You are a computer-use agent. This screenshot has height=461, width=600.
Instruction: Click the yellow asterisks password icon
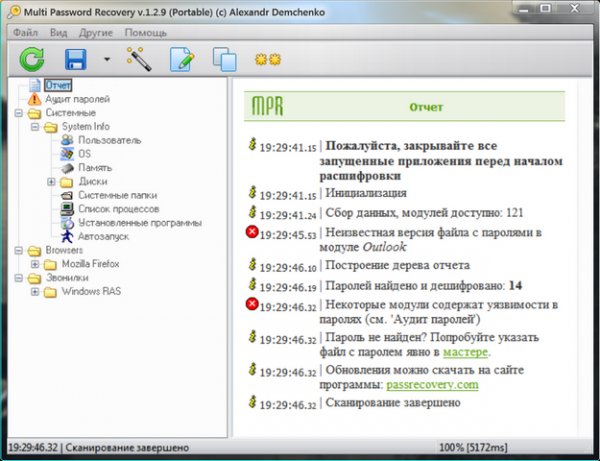pyautogui.click(x=268, y=59)
